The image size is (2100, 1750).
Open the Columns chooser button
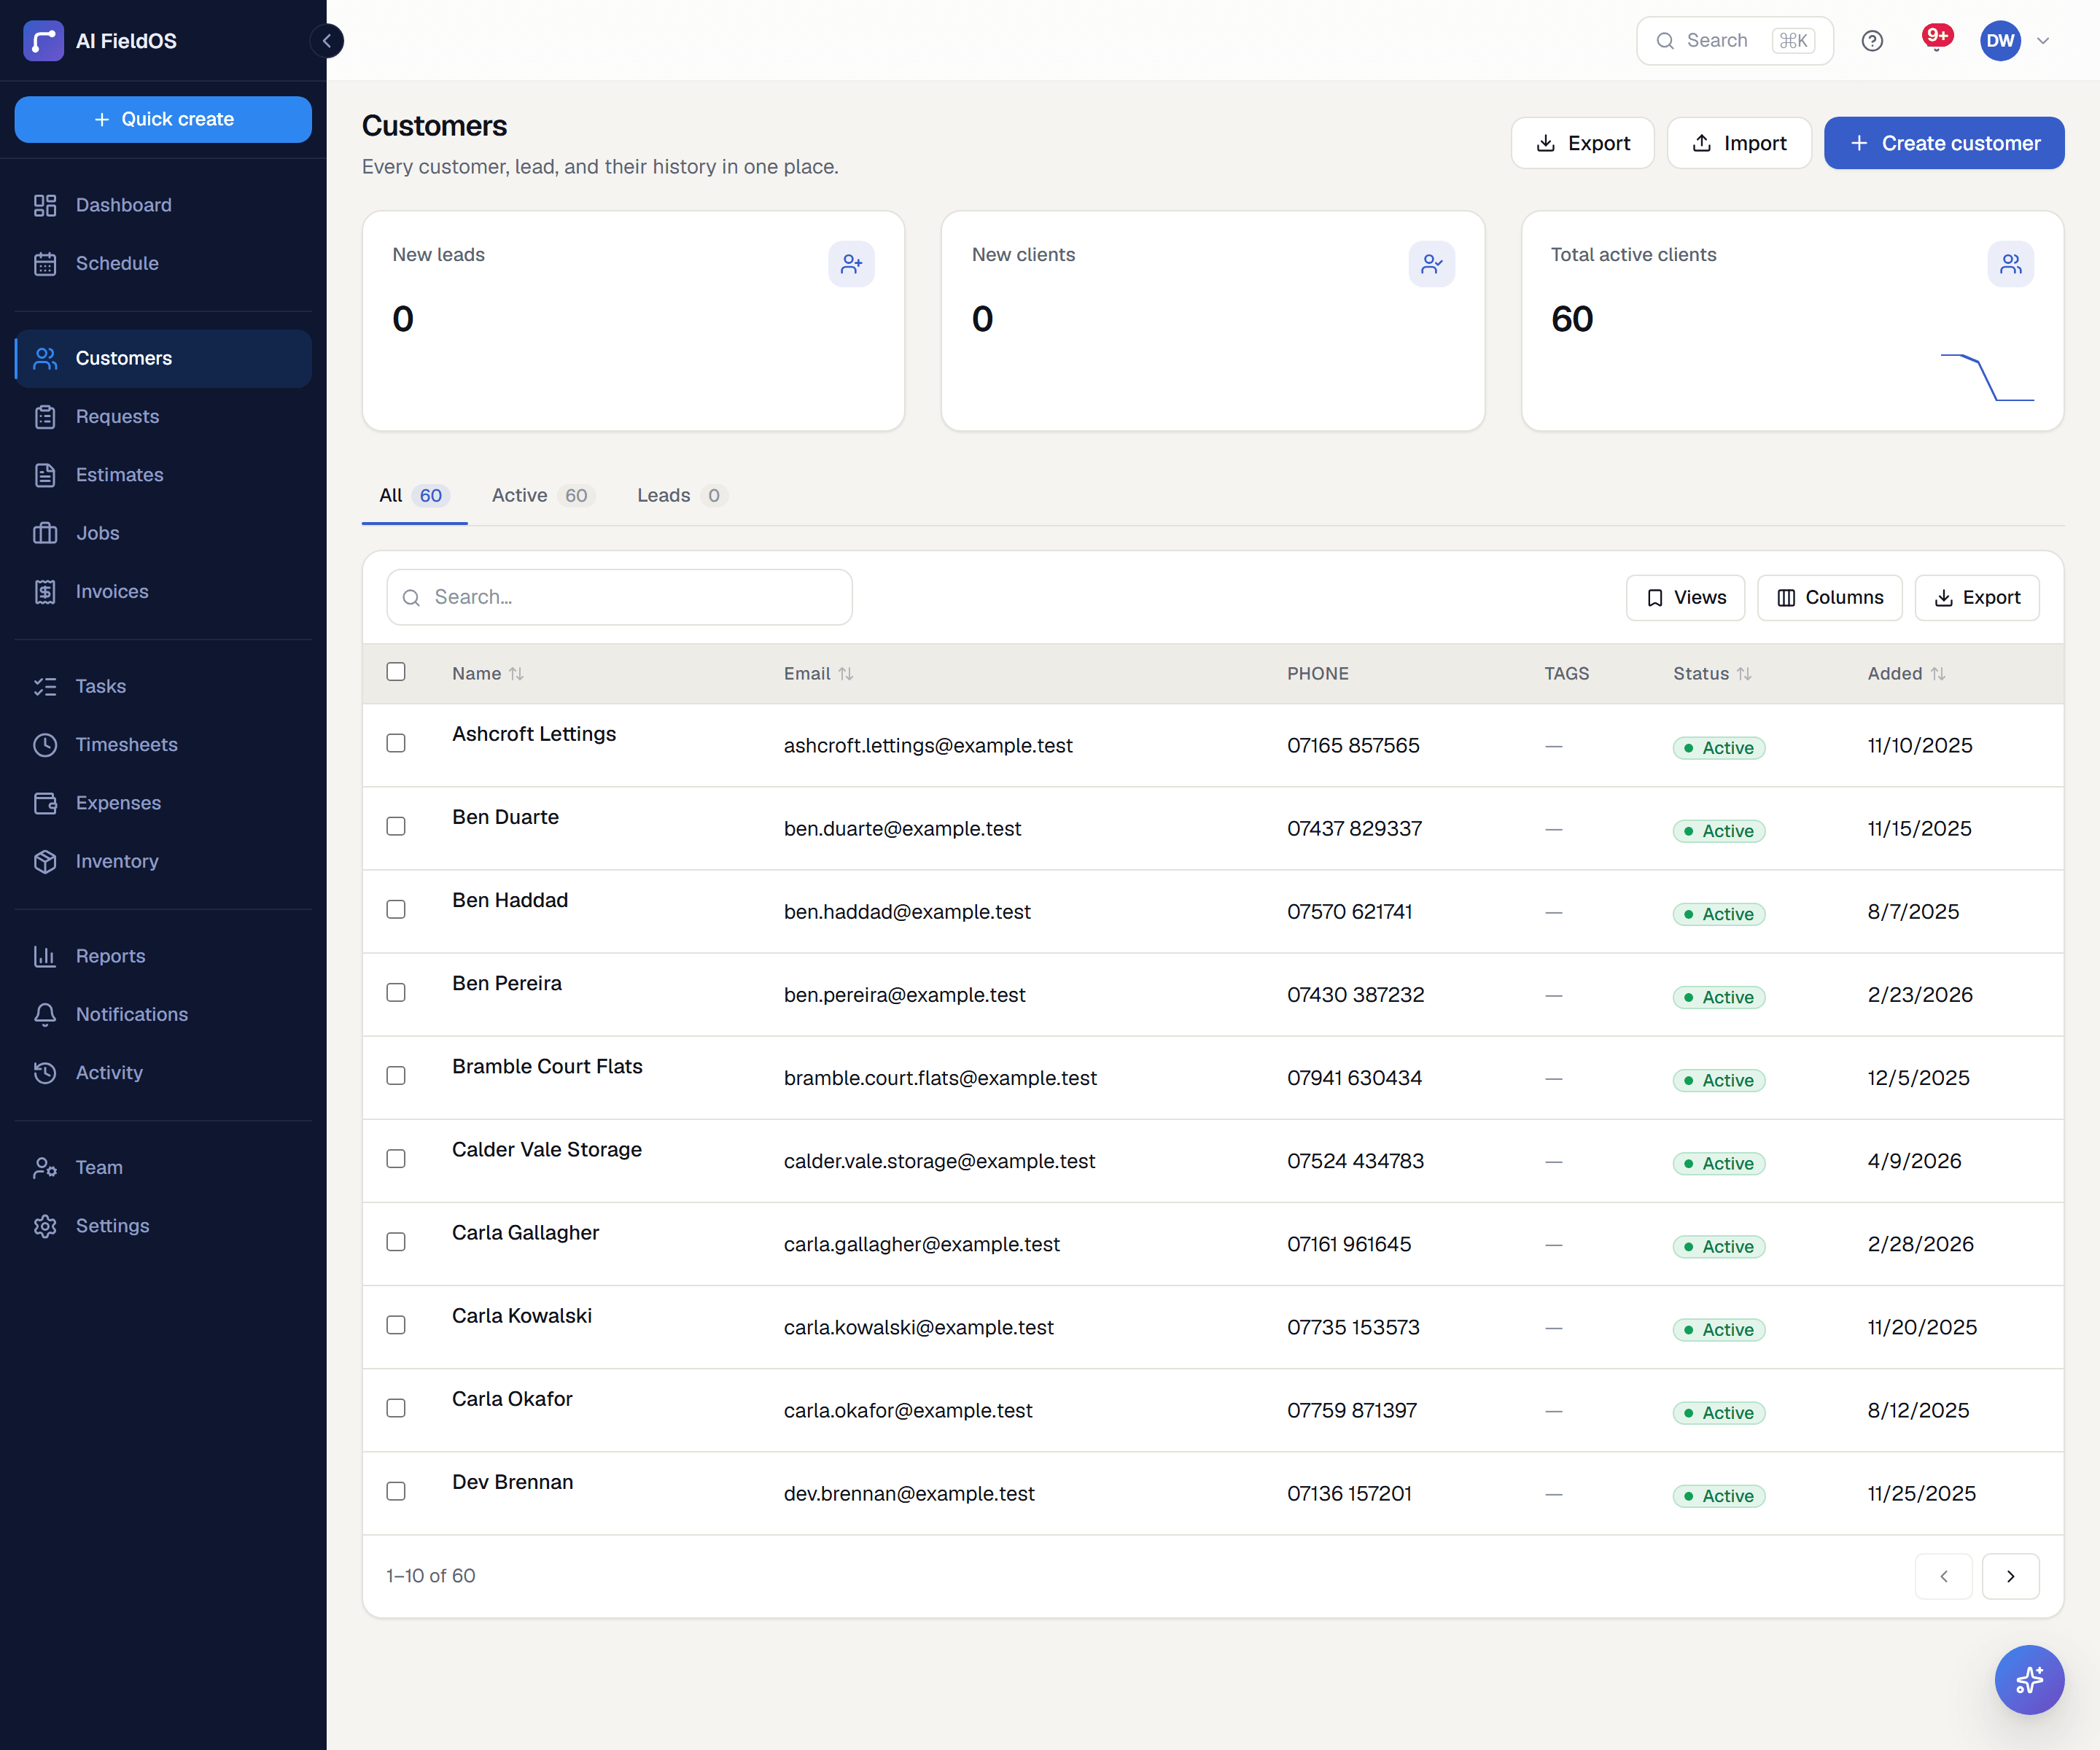coord(1829,598)
